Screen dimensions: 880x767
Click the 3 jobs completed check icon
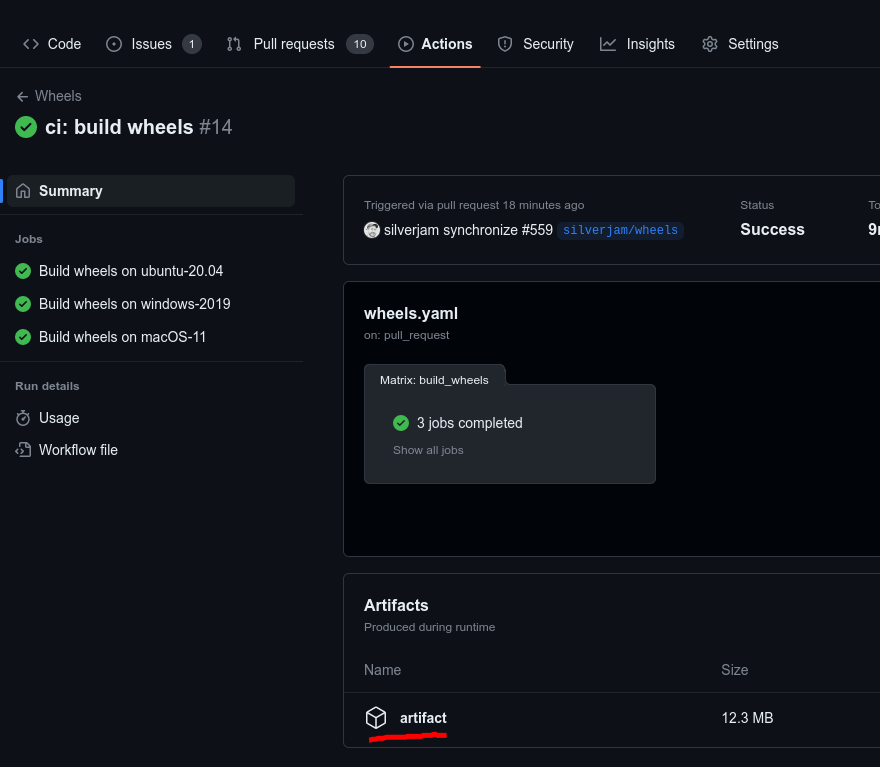(x=401, y=423)
